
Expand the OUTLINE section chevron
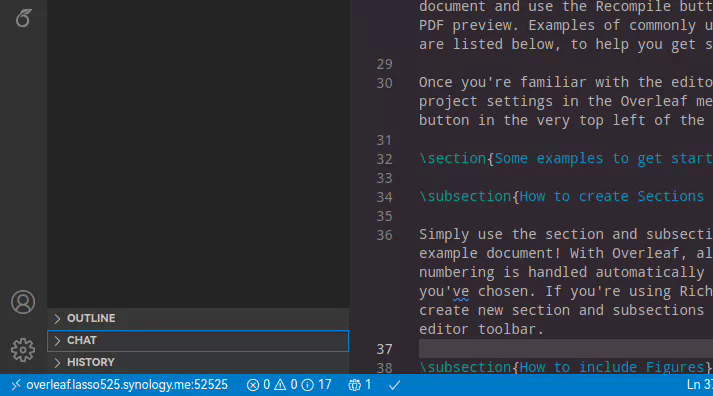pyautogui.click(x=57, y=318)
